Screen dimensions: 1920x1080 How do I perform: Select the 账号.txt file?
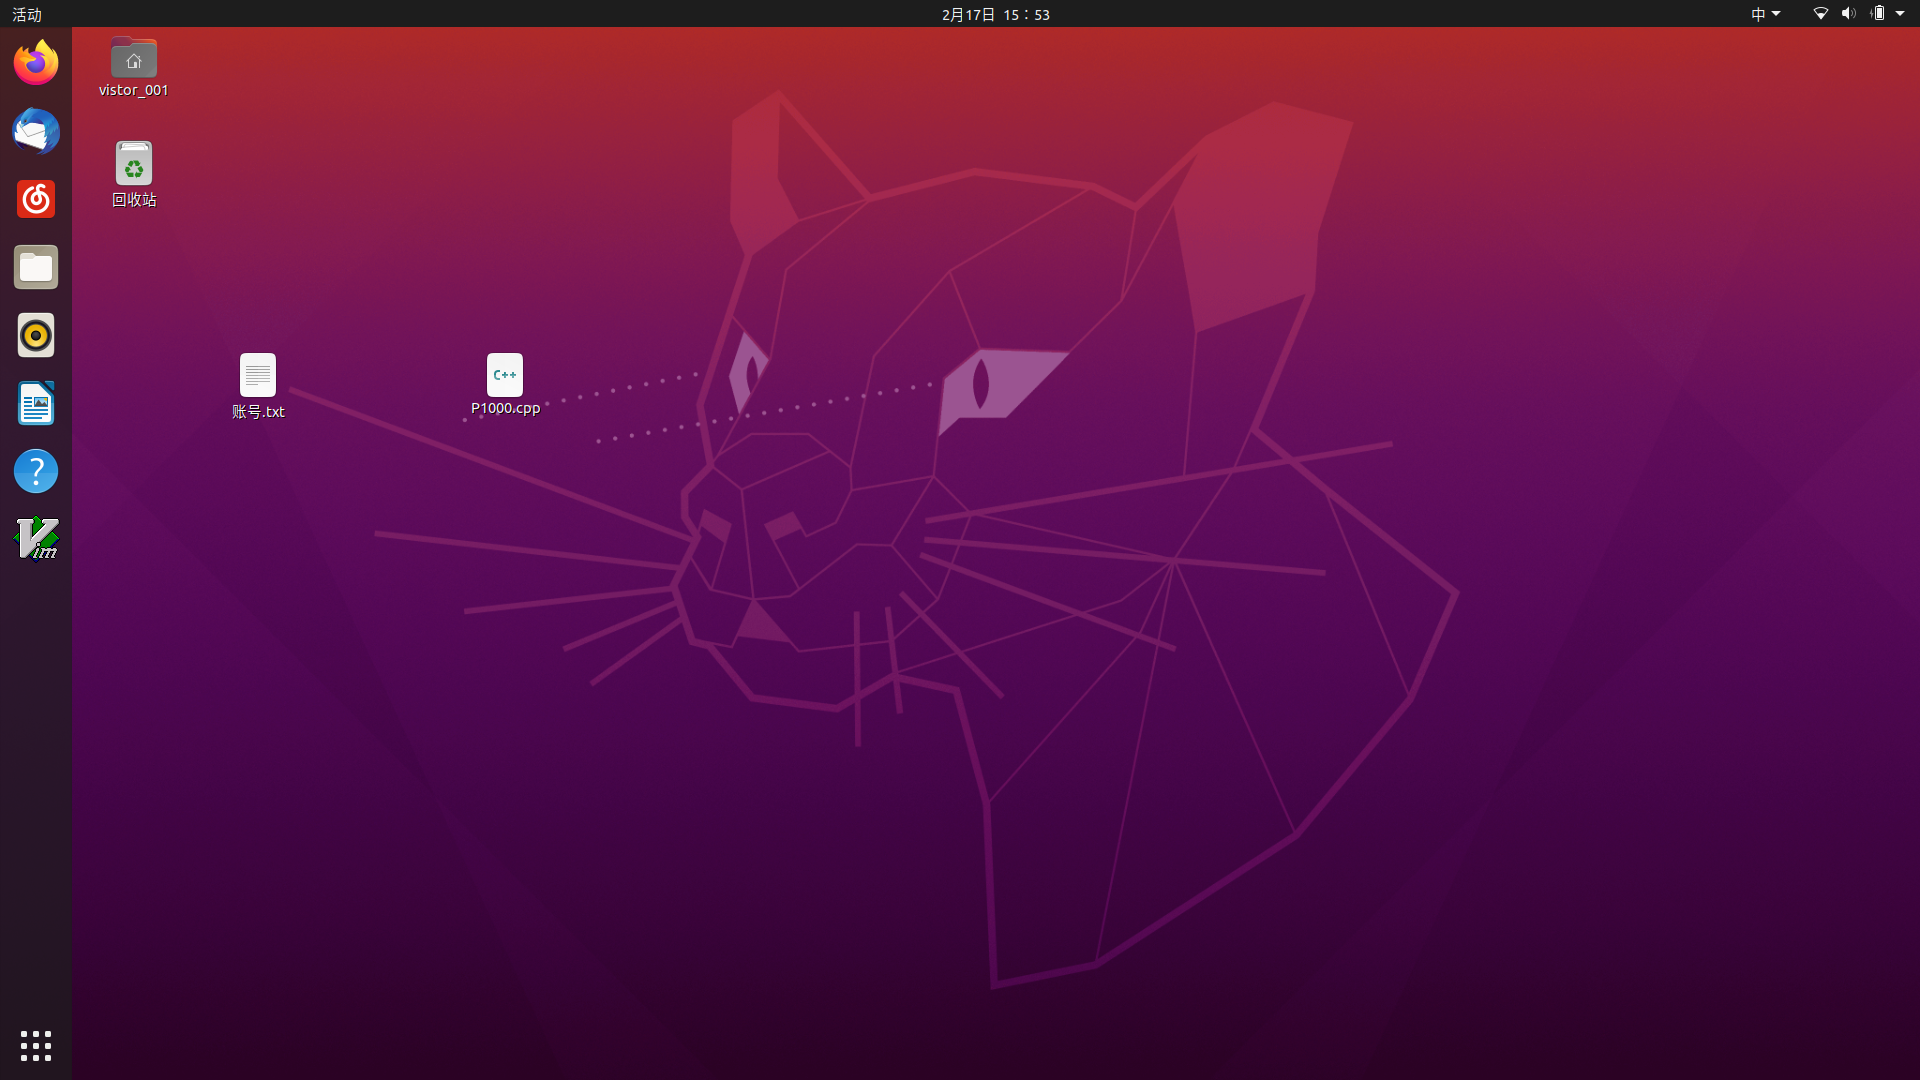[x=258, y=376]
